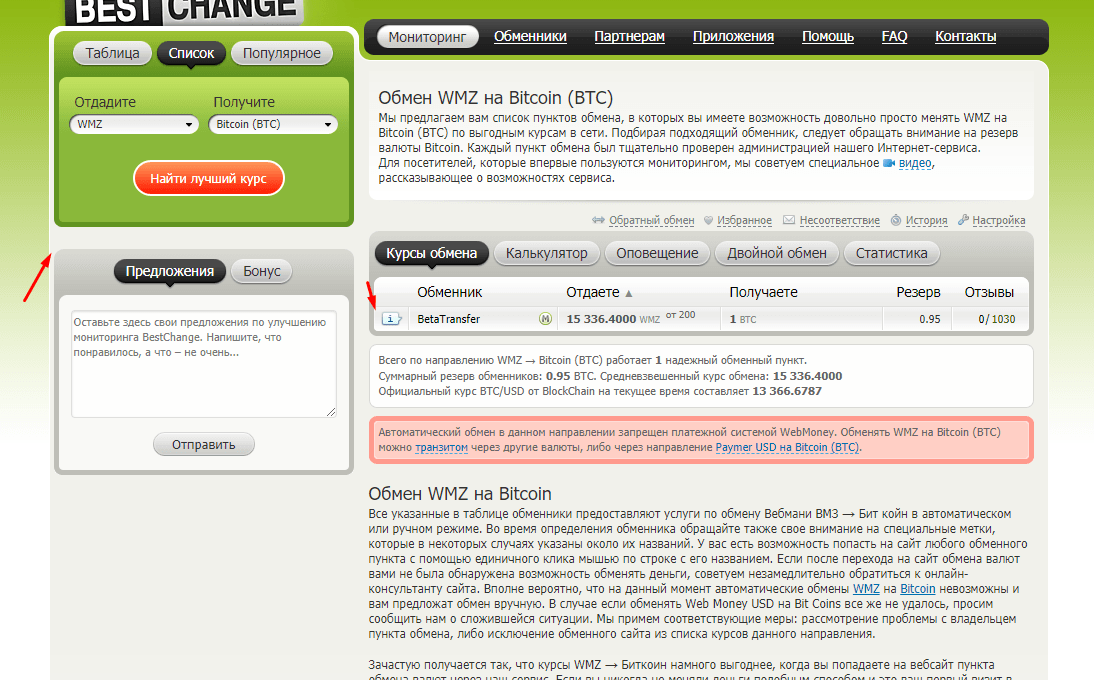Click the video camera icon in description
Image resolution: width=1094 pixels, height=680 pixels.
tap(889, 163)
